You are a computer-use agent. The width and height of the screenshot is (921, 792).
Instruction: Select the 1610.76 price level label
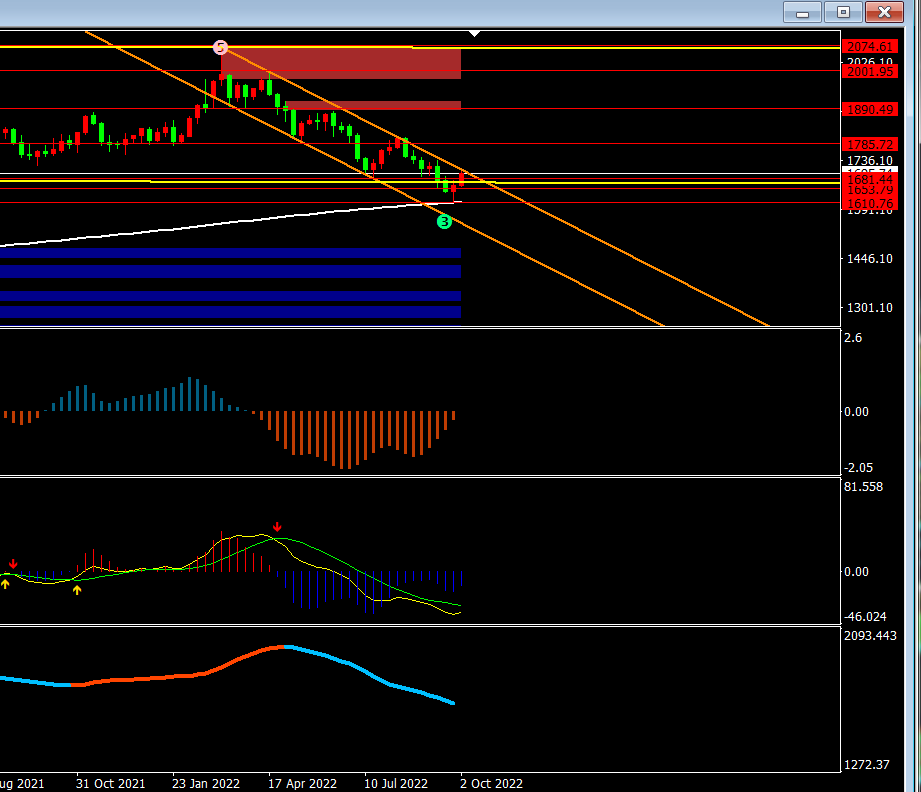click(x=870, y=204)
